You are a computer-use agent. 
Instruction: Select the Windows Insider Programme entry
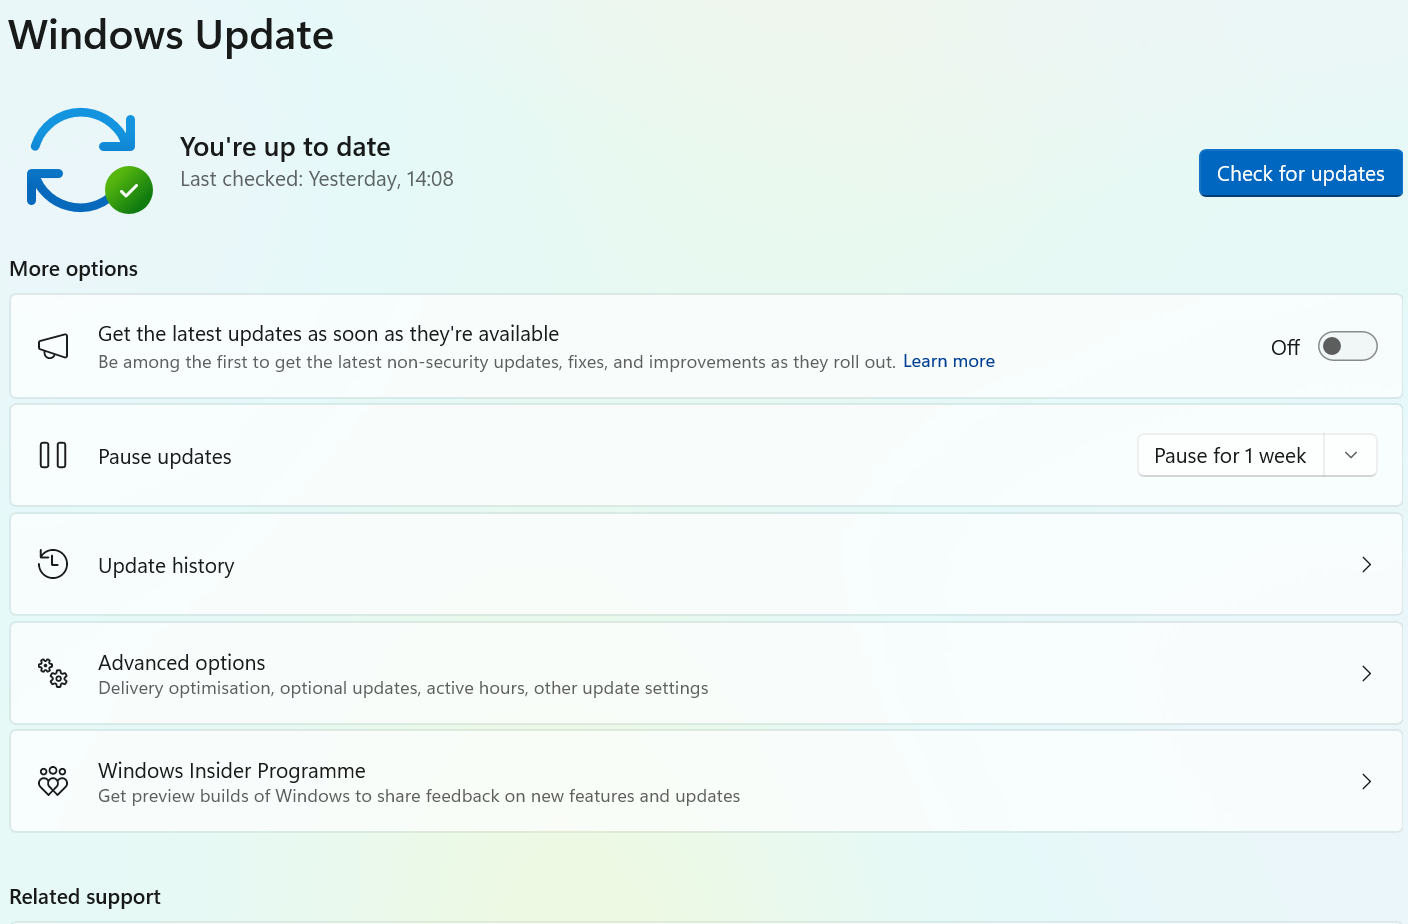[x=232, y=771]
